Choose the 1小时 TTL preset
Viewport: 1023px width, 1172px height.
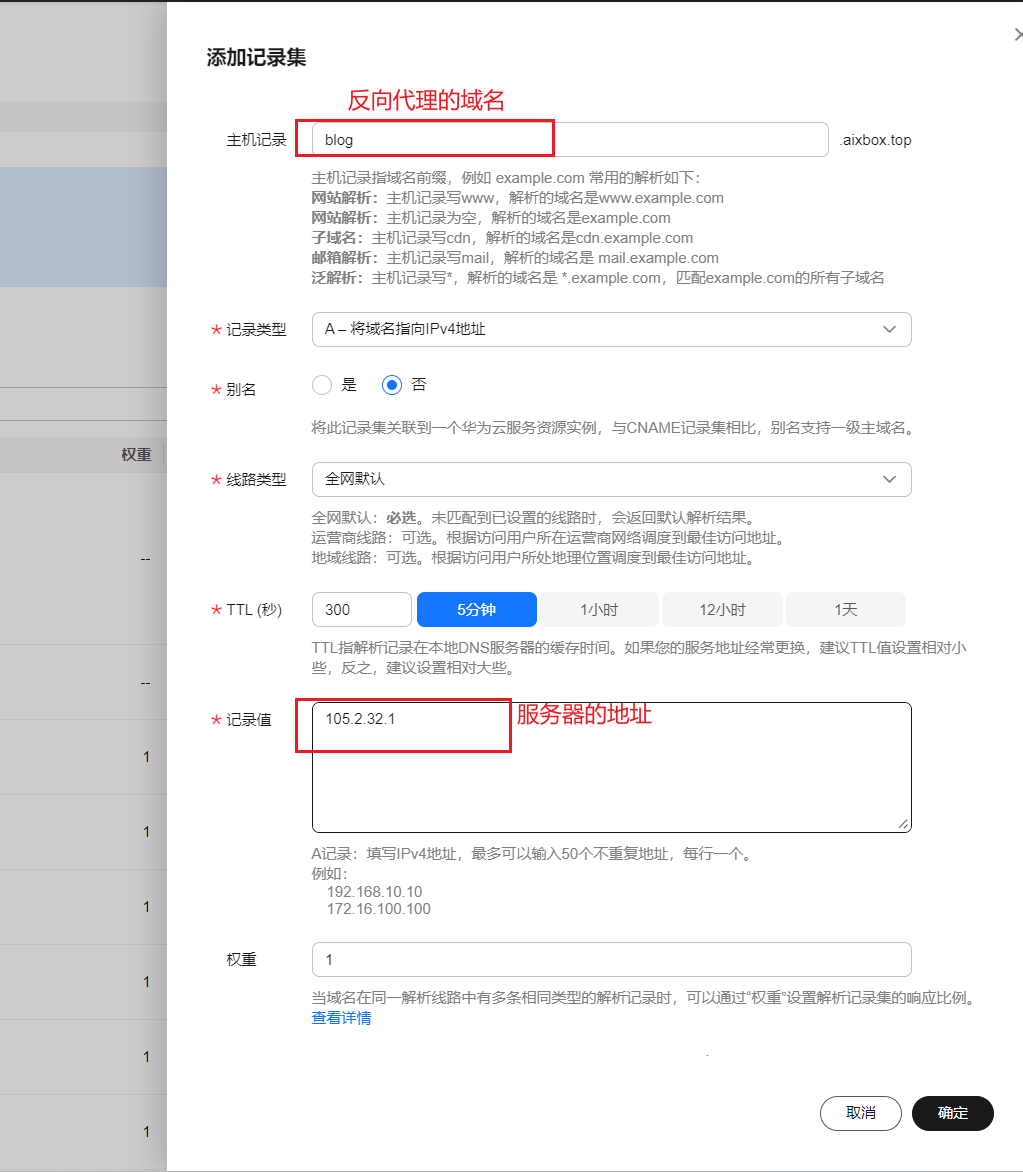click(x=599, y=610)
